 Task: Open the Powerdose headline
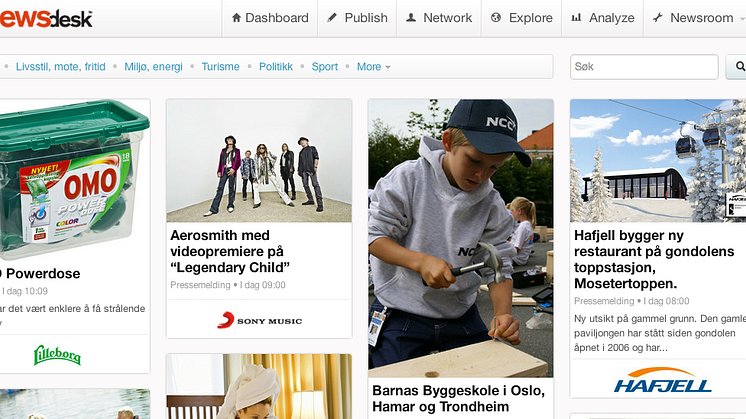pyautogui.click(x=40, y=273)
